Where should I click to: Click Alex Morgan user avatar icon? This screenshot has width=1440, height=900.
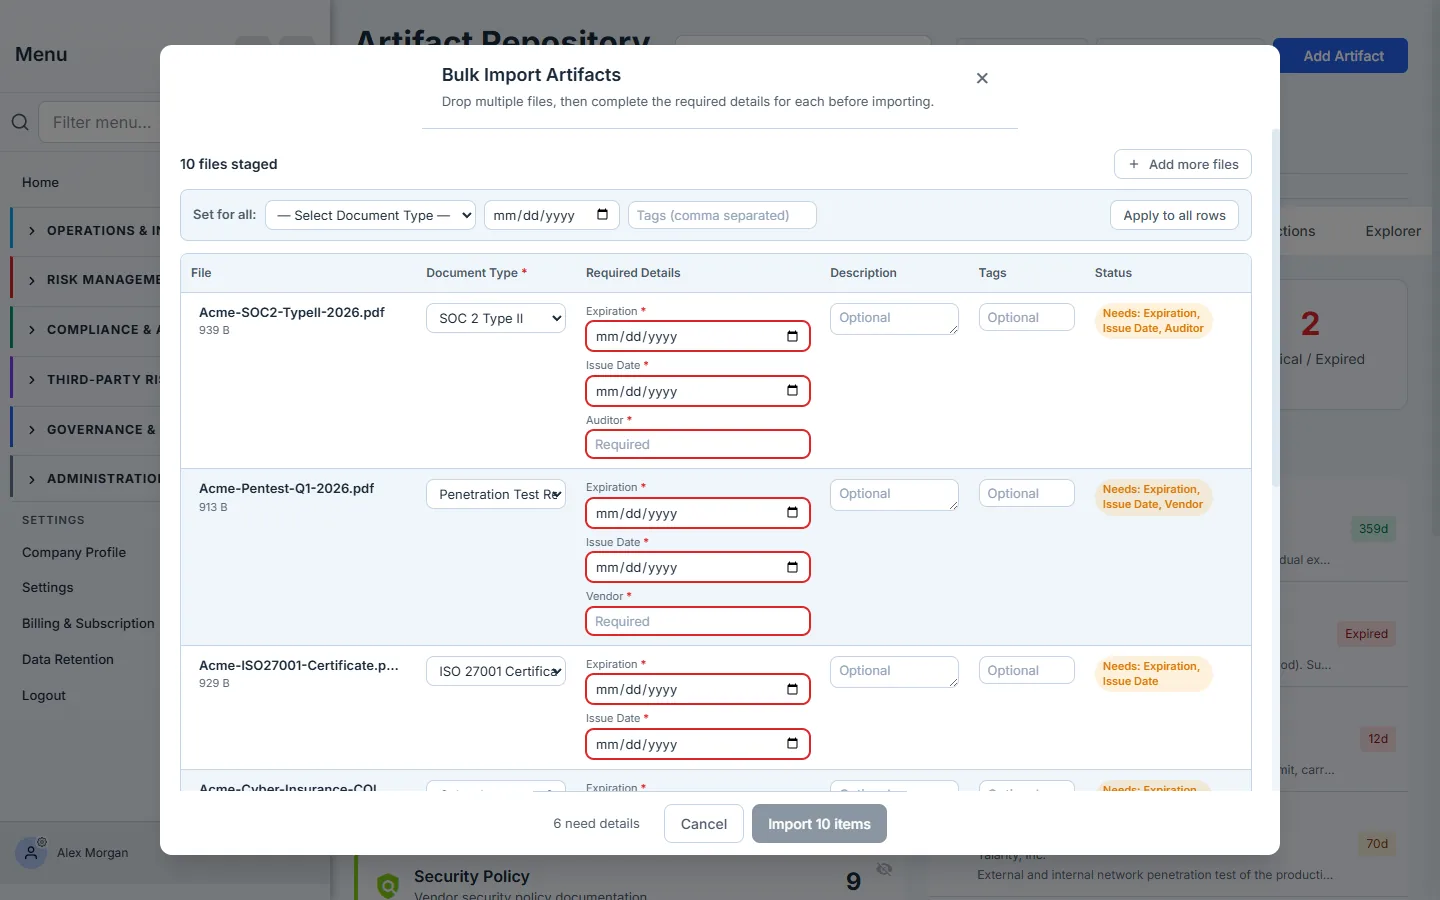tap(31, 853)
